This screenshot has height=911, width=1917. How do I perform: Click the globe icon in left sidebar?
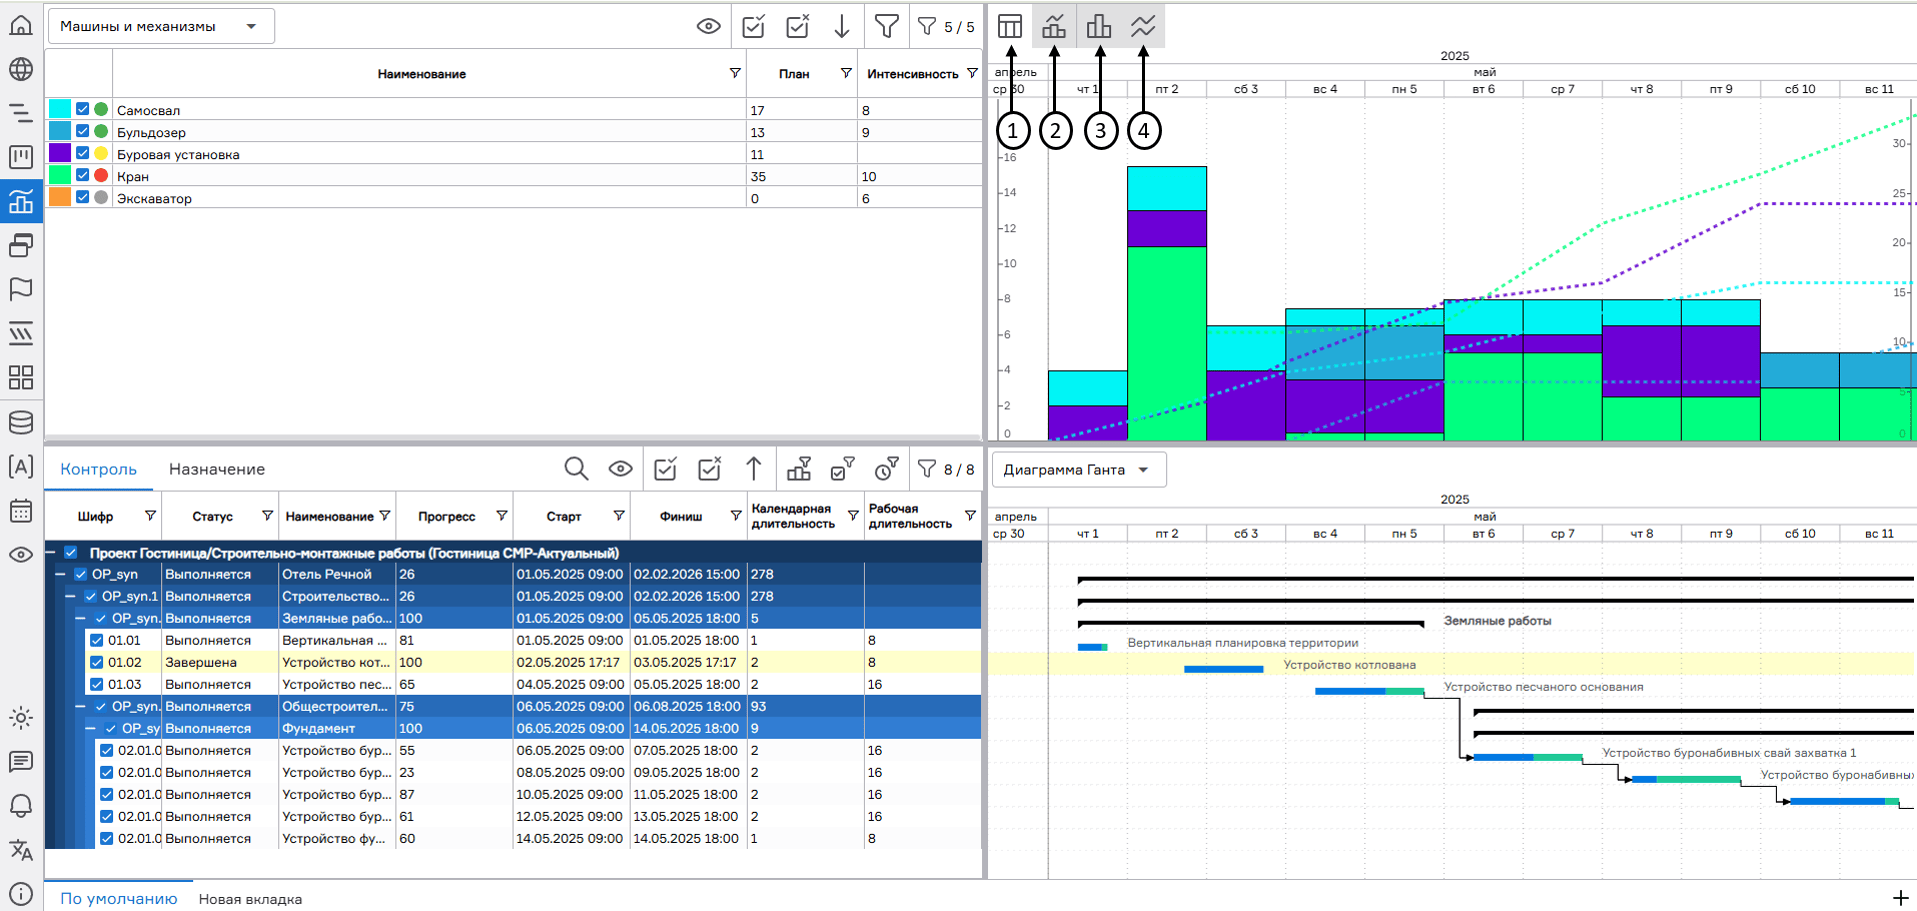[x=21, y=69]
